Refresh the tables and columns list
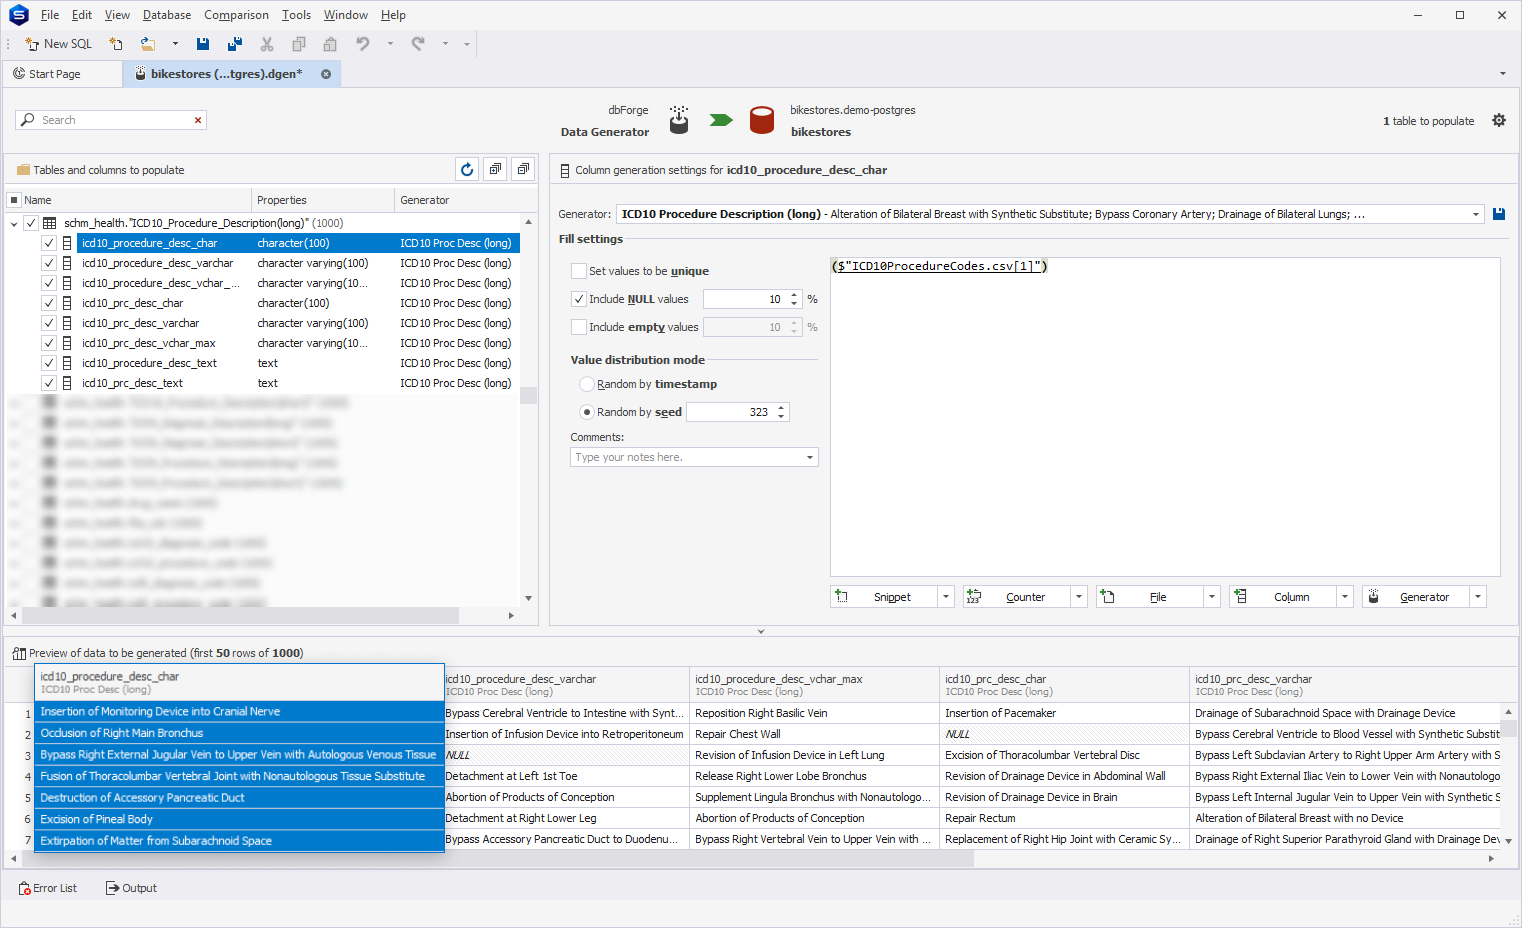The width and height of the screenshot is (1522, 928). coord(467,170)
